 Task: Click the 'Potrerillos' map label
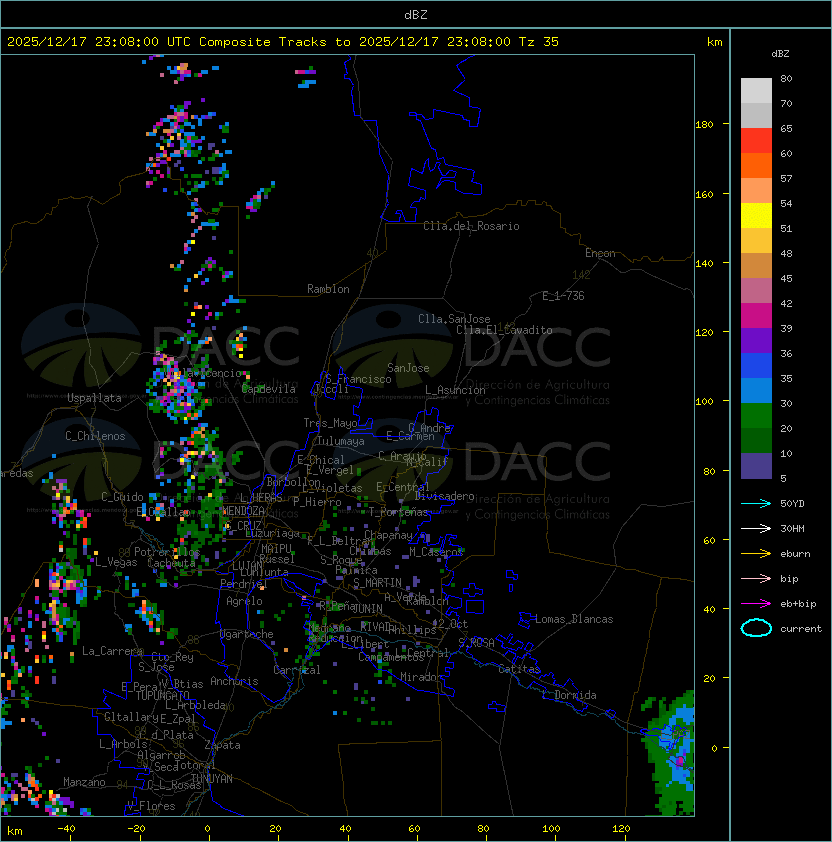[167, 552]
